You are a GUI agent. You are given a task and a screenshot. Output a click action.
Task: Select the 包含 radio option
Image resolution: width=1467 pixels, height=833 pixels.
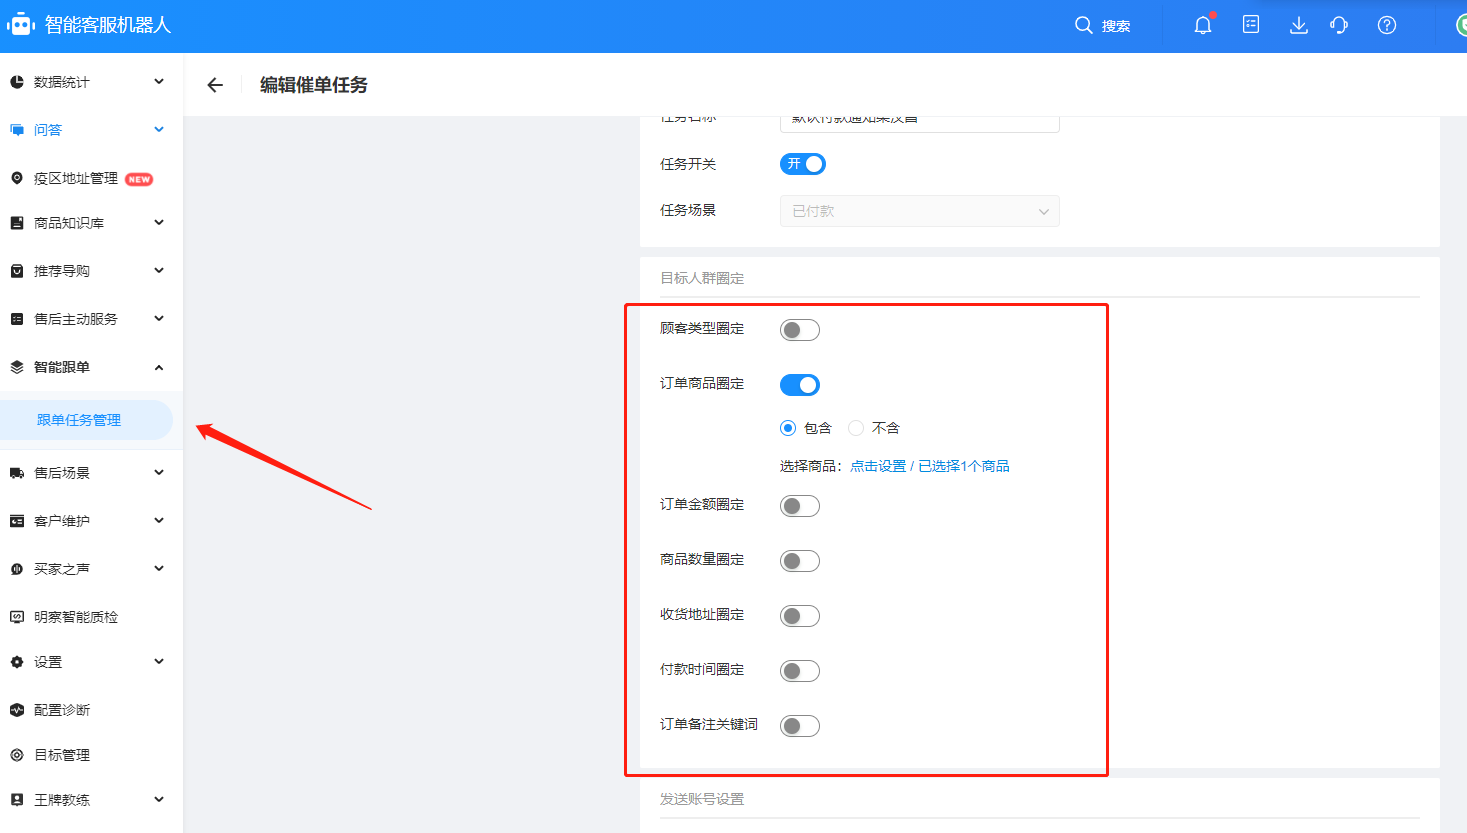(788, 428)
